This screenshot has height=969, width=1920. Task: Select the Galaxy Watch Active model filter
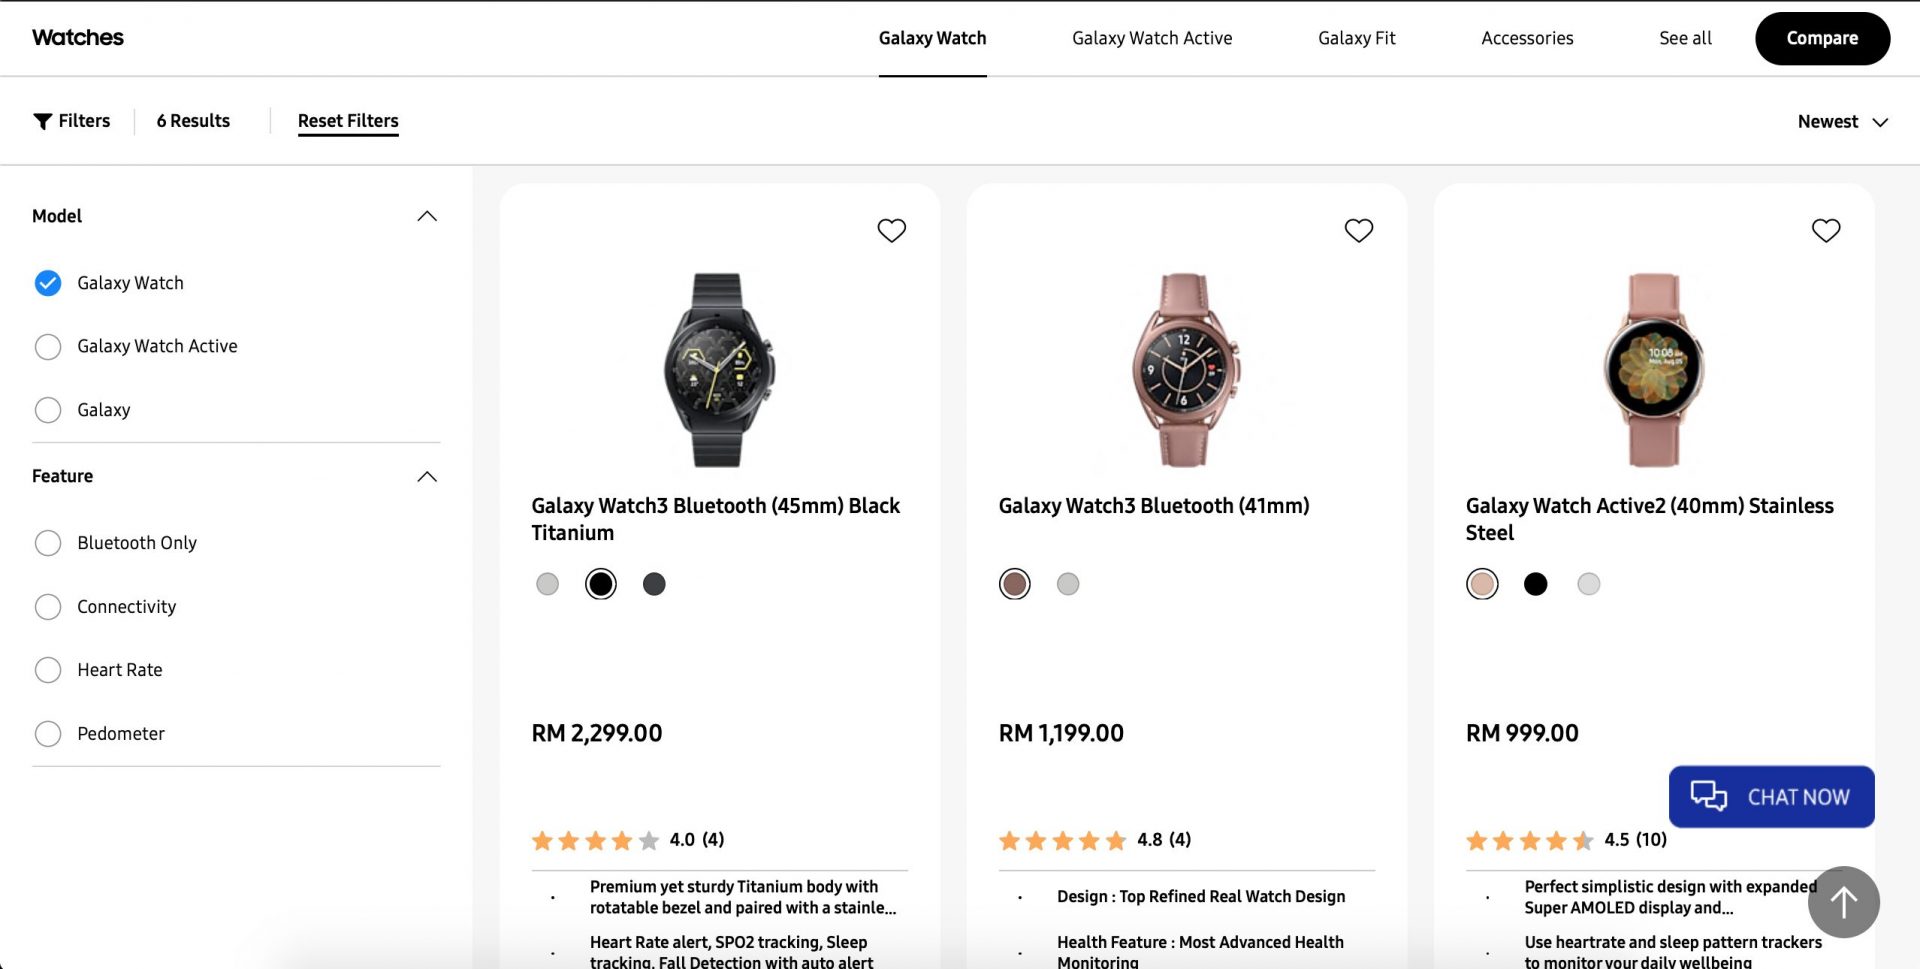[48, 346]
